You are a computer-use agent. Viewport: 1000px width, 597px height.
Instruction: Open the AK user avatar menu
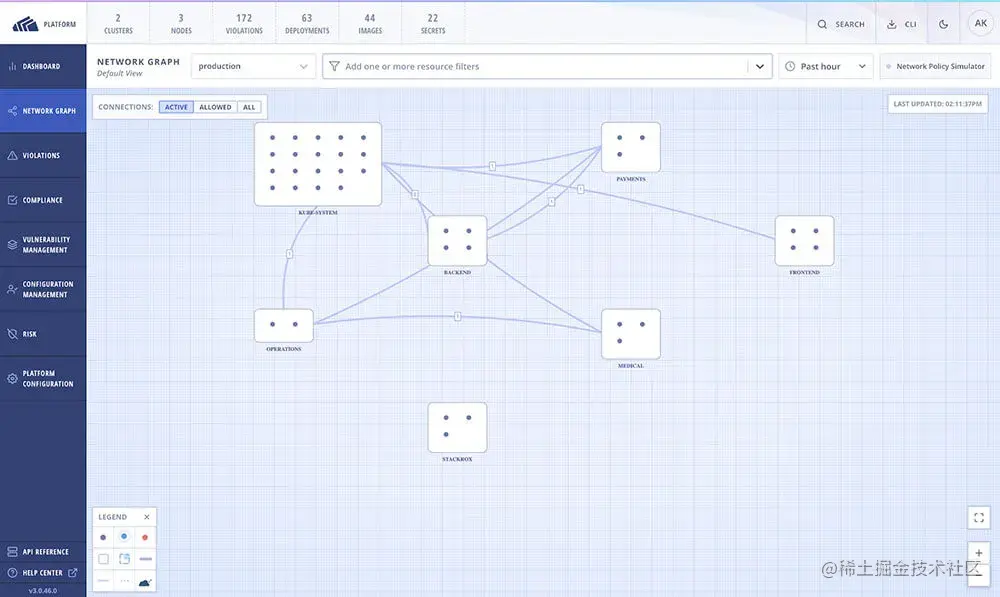click(x=980, y=23)
